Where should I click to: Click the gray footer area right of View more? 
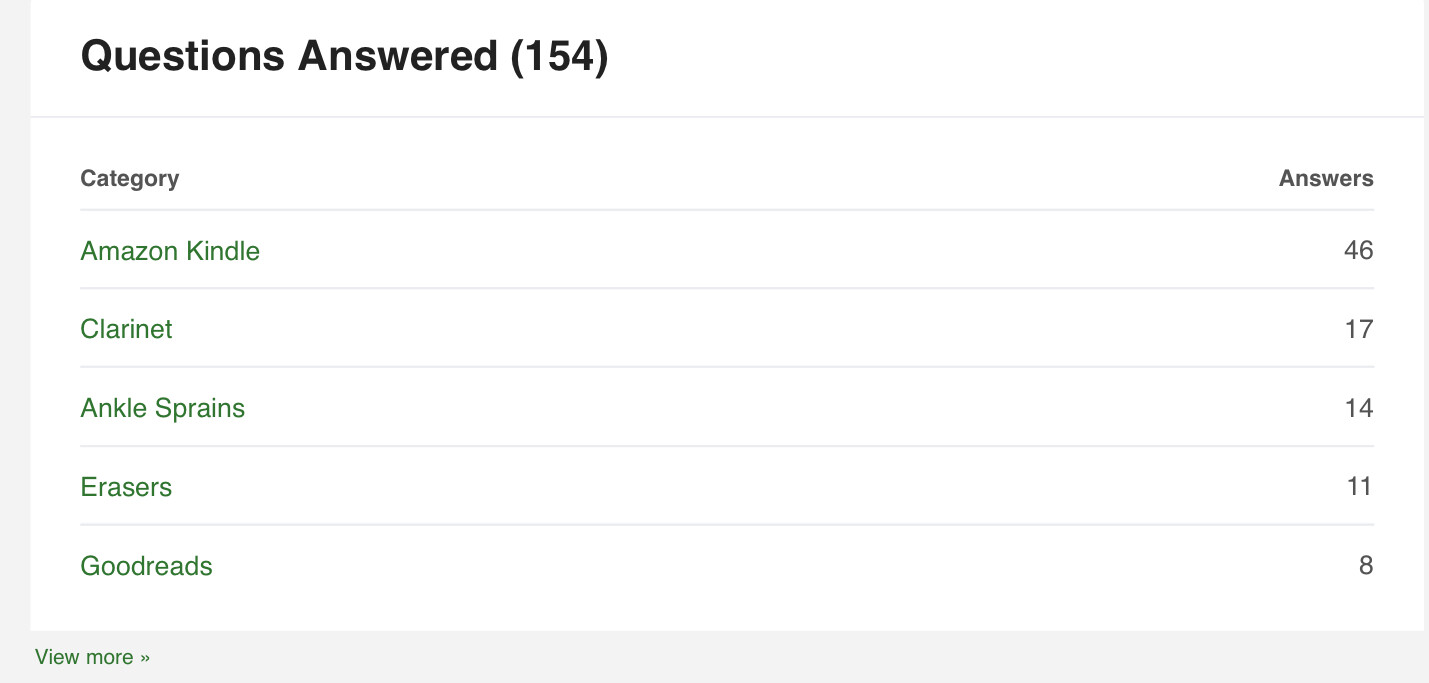pos(790,657)
